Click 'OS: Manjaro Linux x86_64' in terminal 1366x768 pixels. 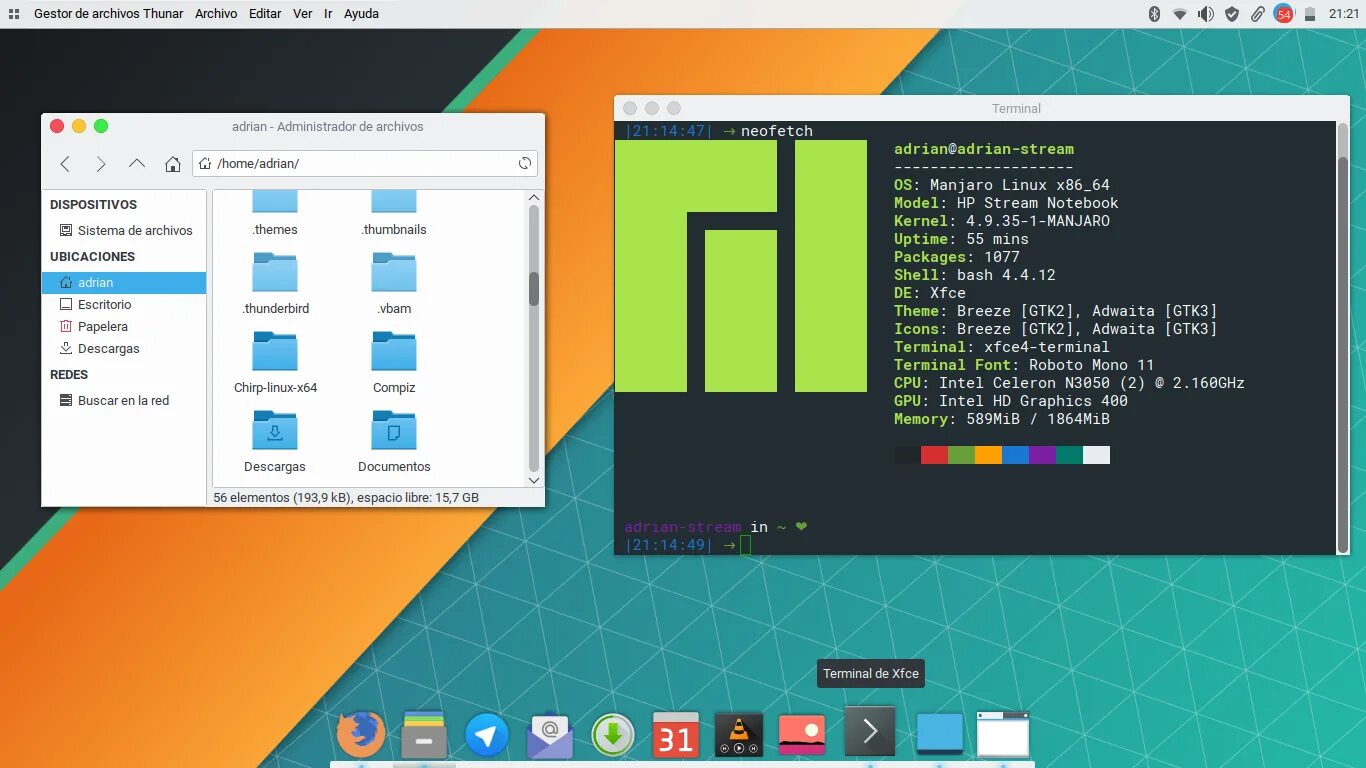pos(1002,185)
